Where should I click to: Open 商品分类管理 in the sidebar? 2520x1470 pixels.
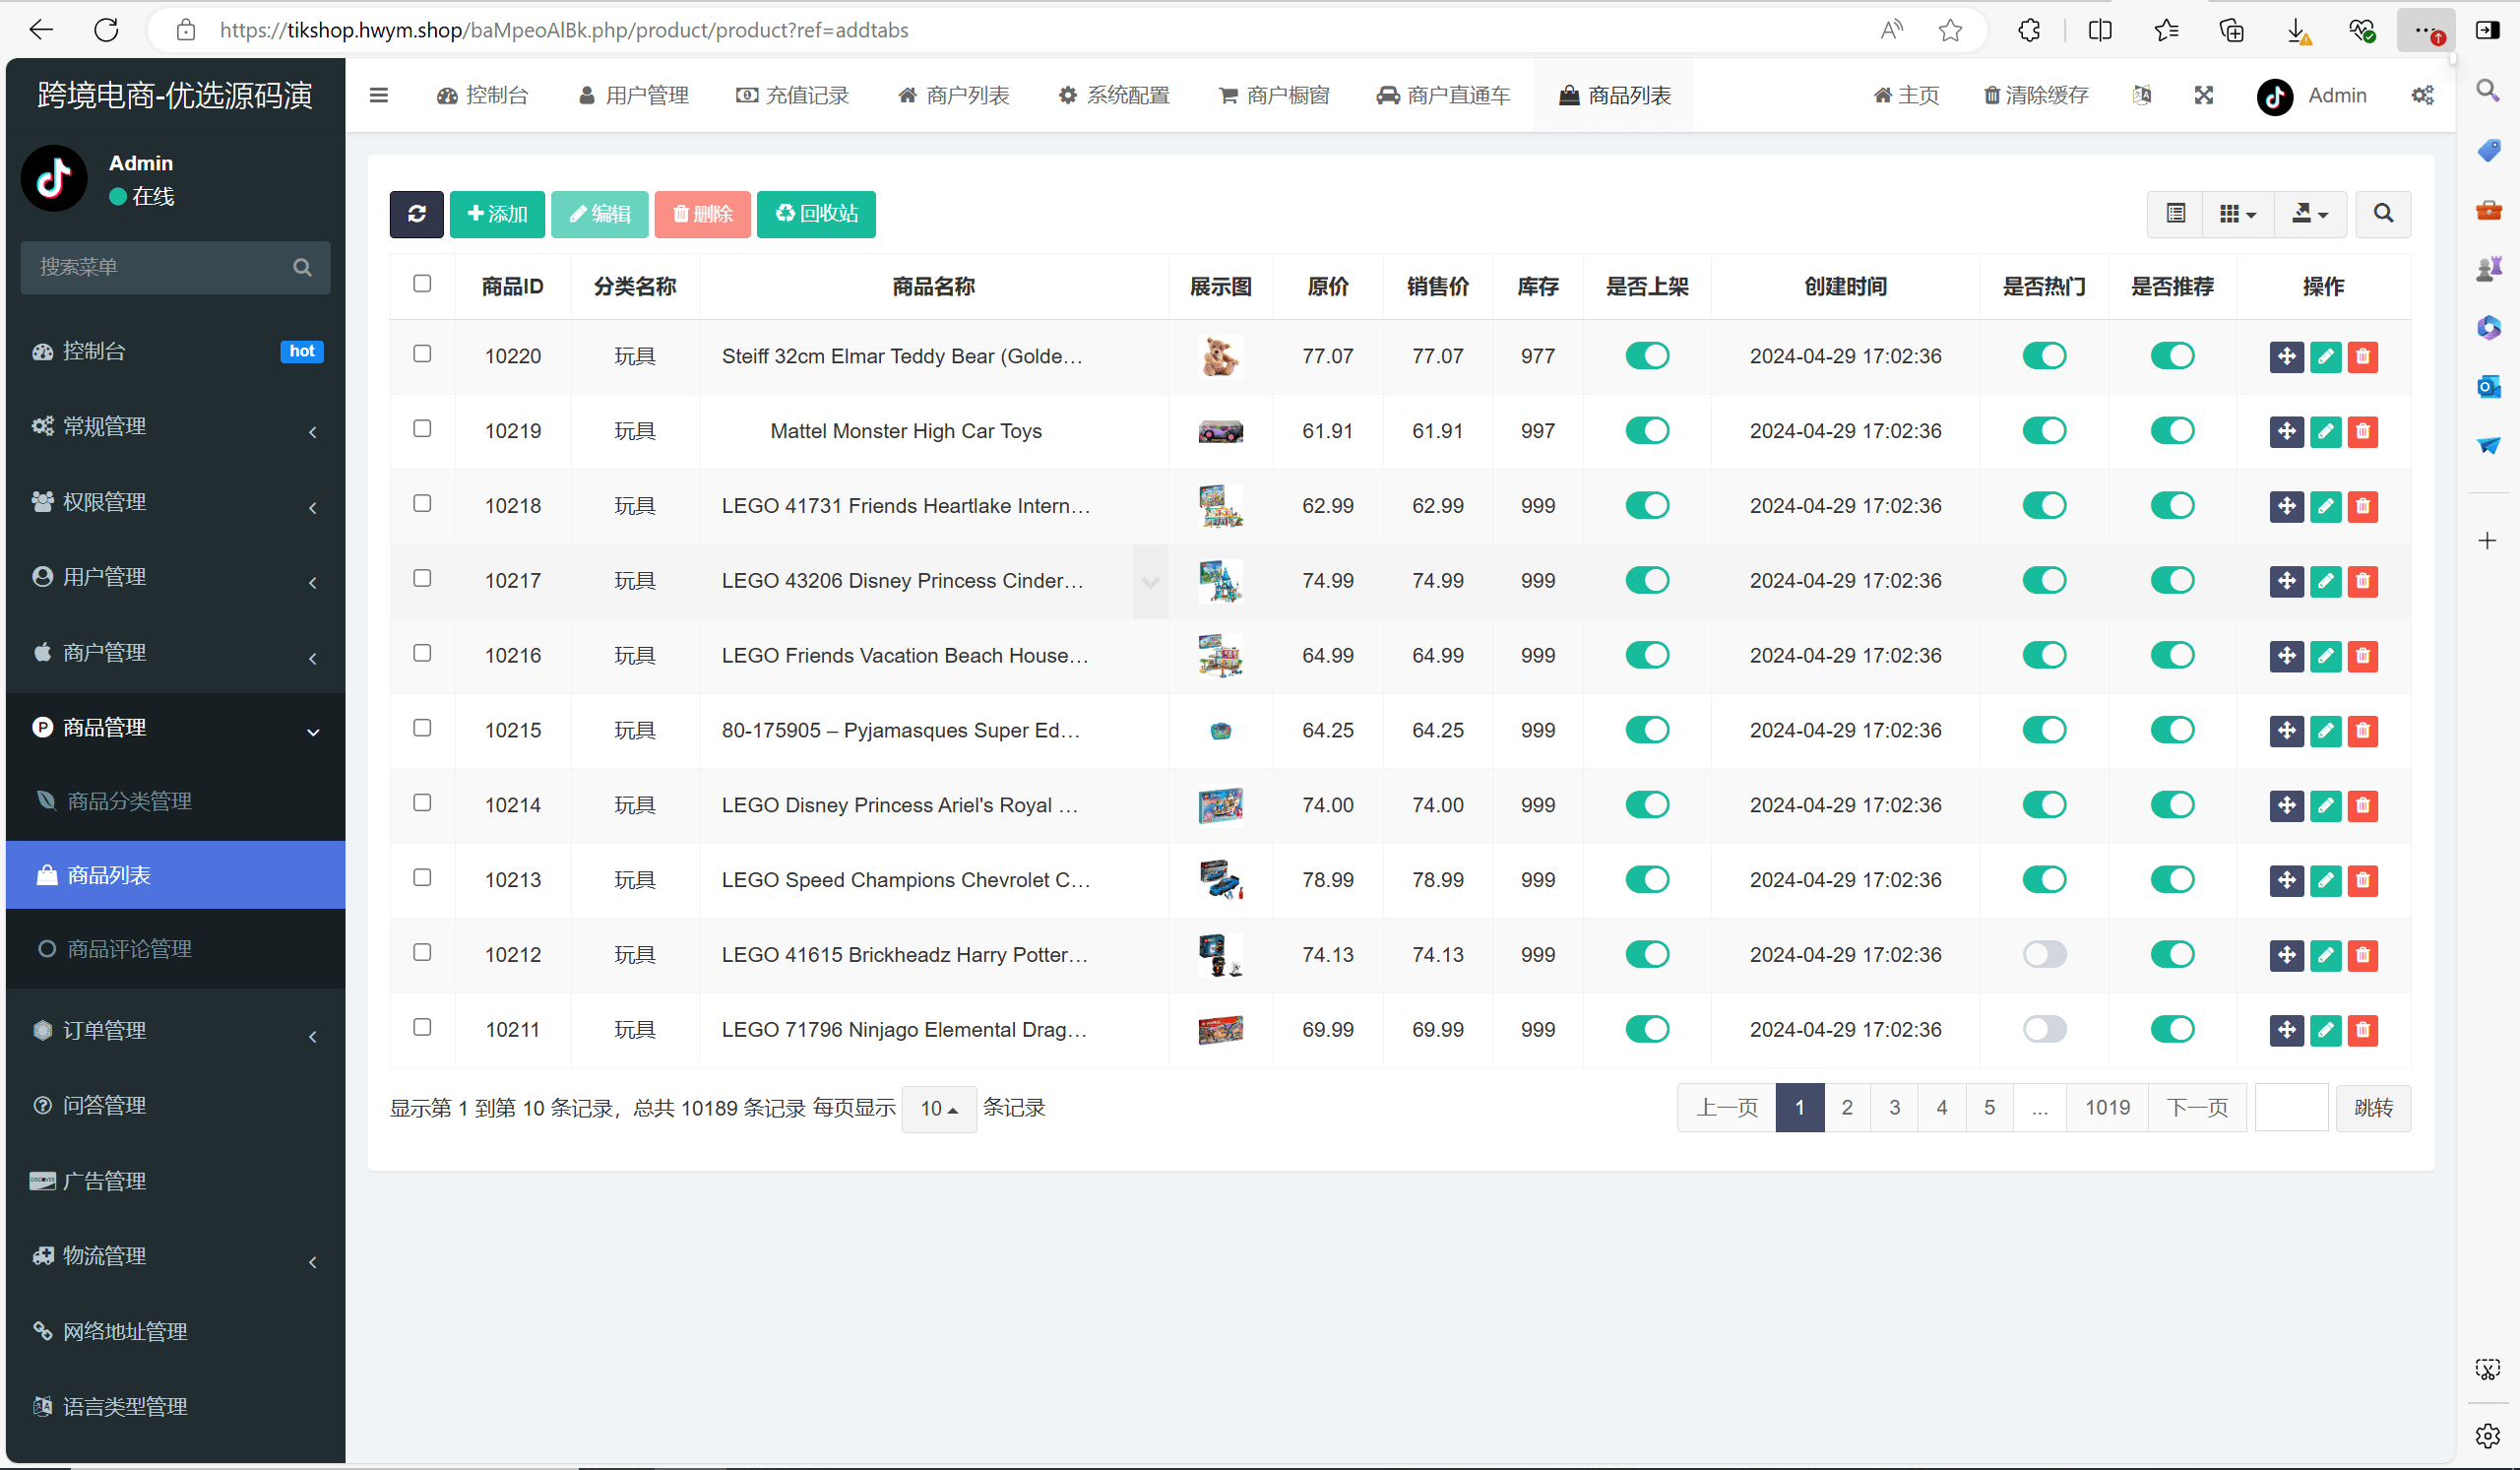(129, 801)
